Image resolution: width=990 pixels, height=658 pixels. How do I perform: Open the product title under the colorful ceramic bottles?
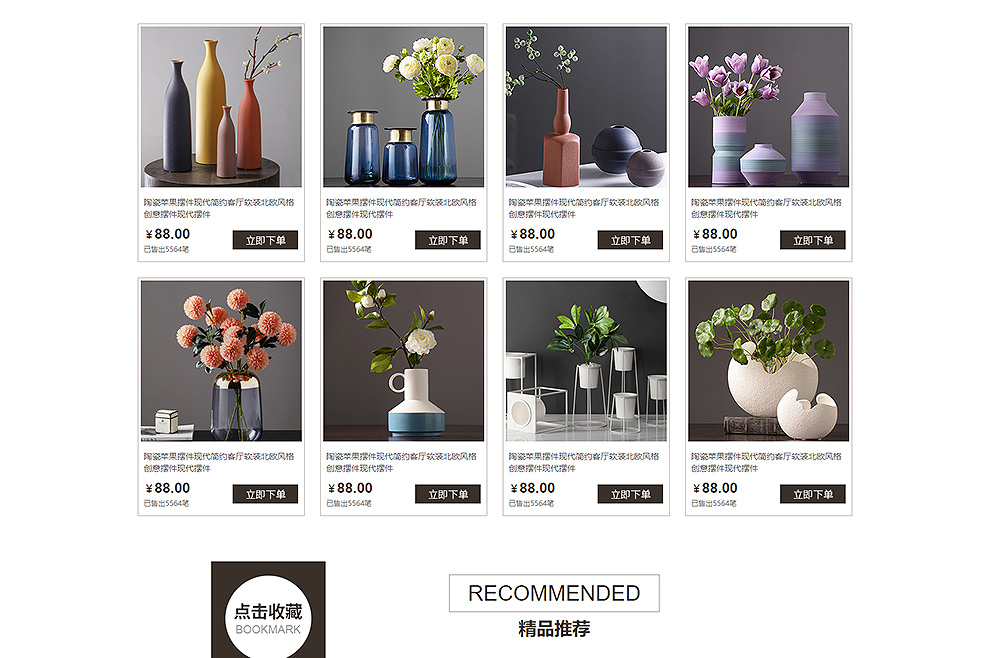coord(218,208)
